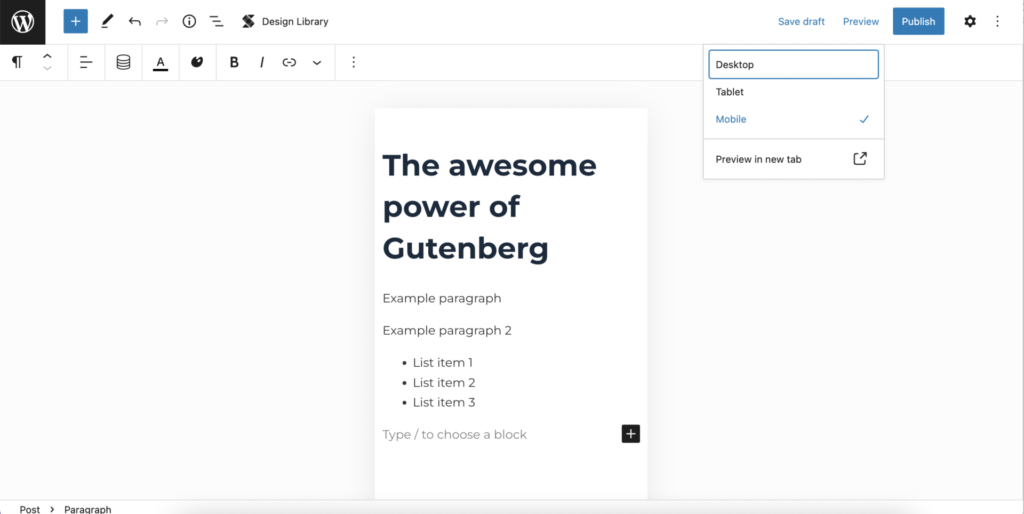The width and height of the screenshot is (1024, 514).
Task: Open the block inserter plus button
Action: coord(75,21)
